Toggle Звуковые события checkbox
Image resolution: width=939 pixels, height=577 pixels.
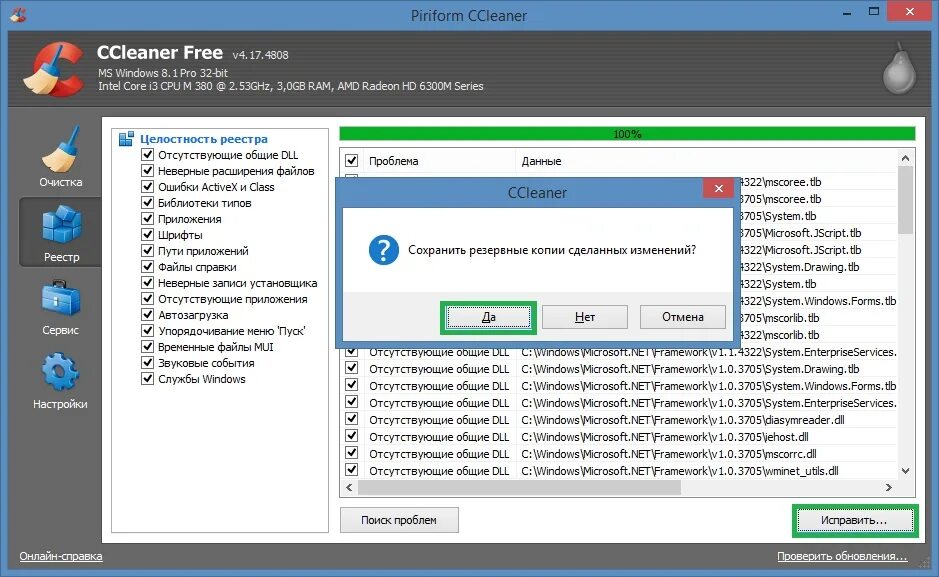tap(147, 363)
